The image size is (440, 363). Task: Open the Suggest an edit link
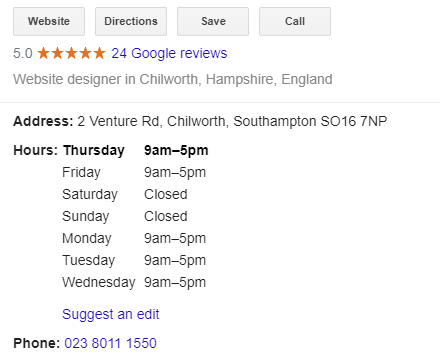(111, 314)
